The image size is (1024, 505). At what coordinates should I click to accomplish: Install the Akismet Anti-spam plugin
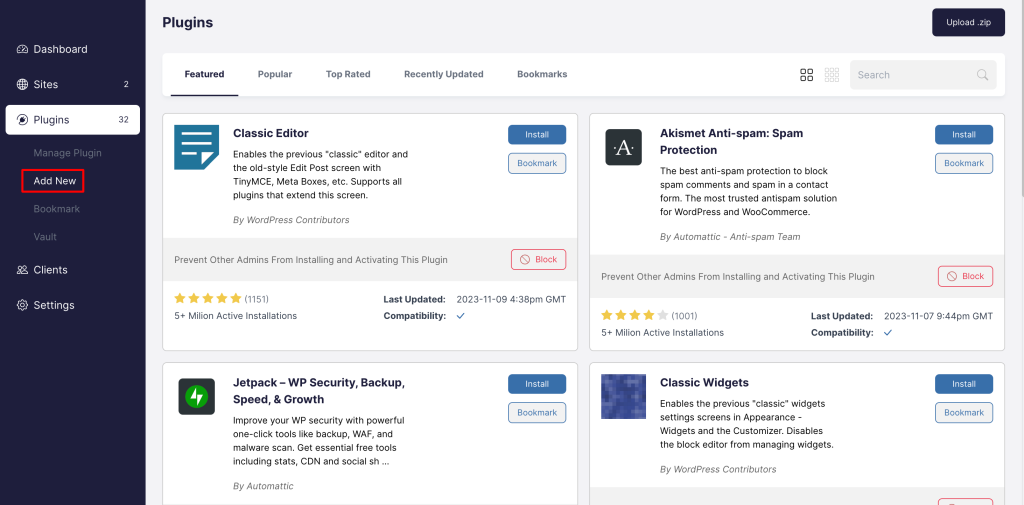tap(964, 135)
